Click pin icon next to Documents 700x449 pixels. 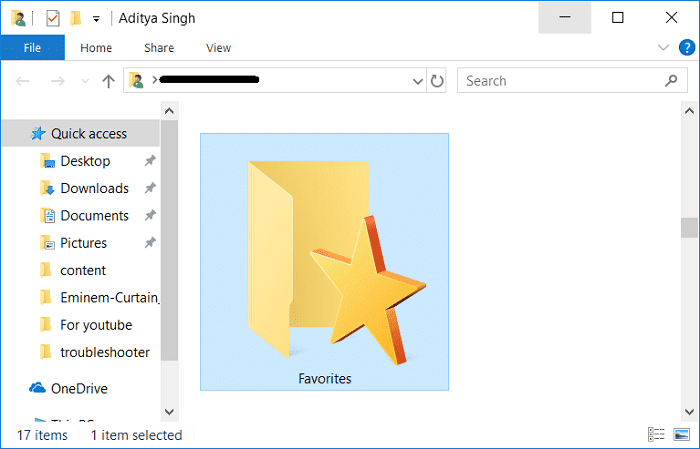(150, 216)
